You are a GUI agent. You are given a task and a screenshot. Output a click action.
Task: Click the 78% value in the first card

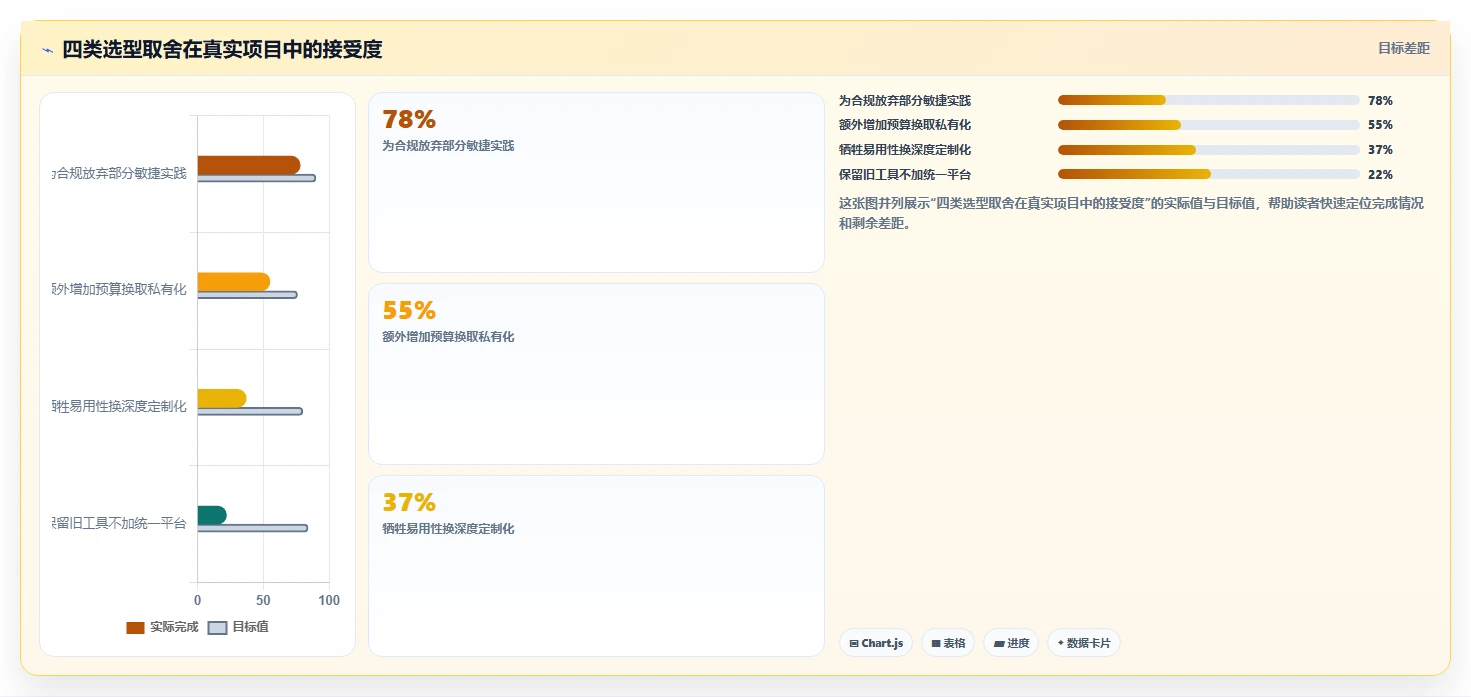coord(409,120)
